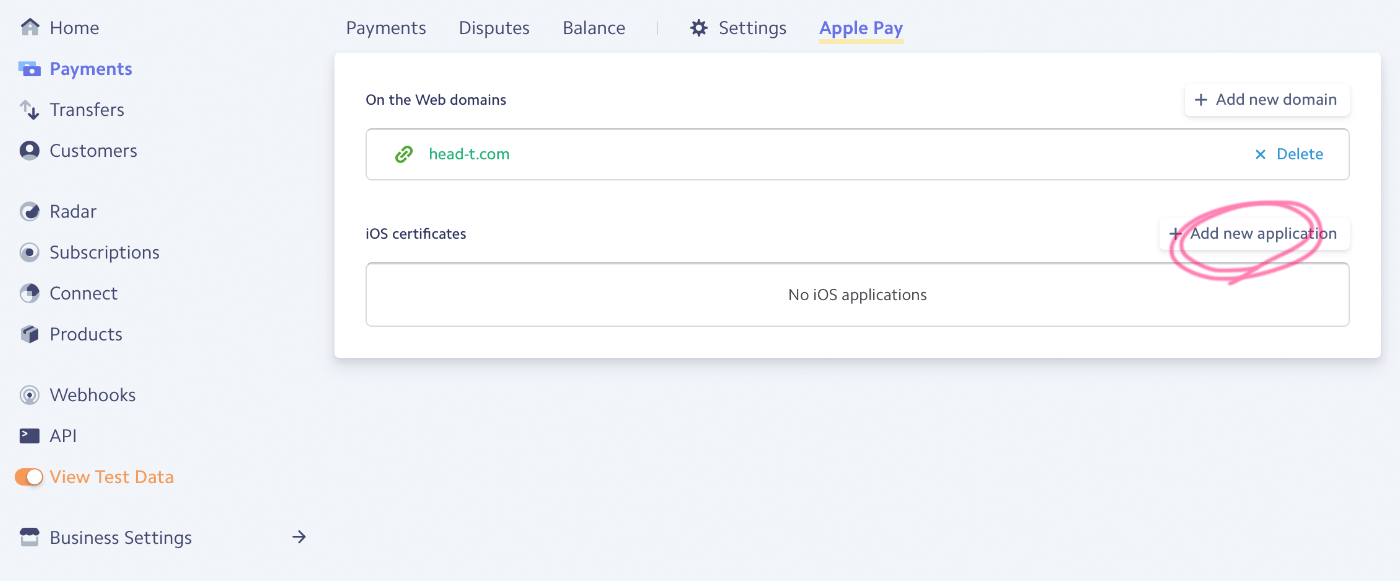Go to the Payments top tab

click(x=386, y=28)
